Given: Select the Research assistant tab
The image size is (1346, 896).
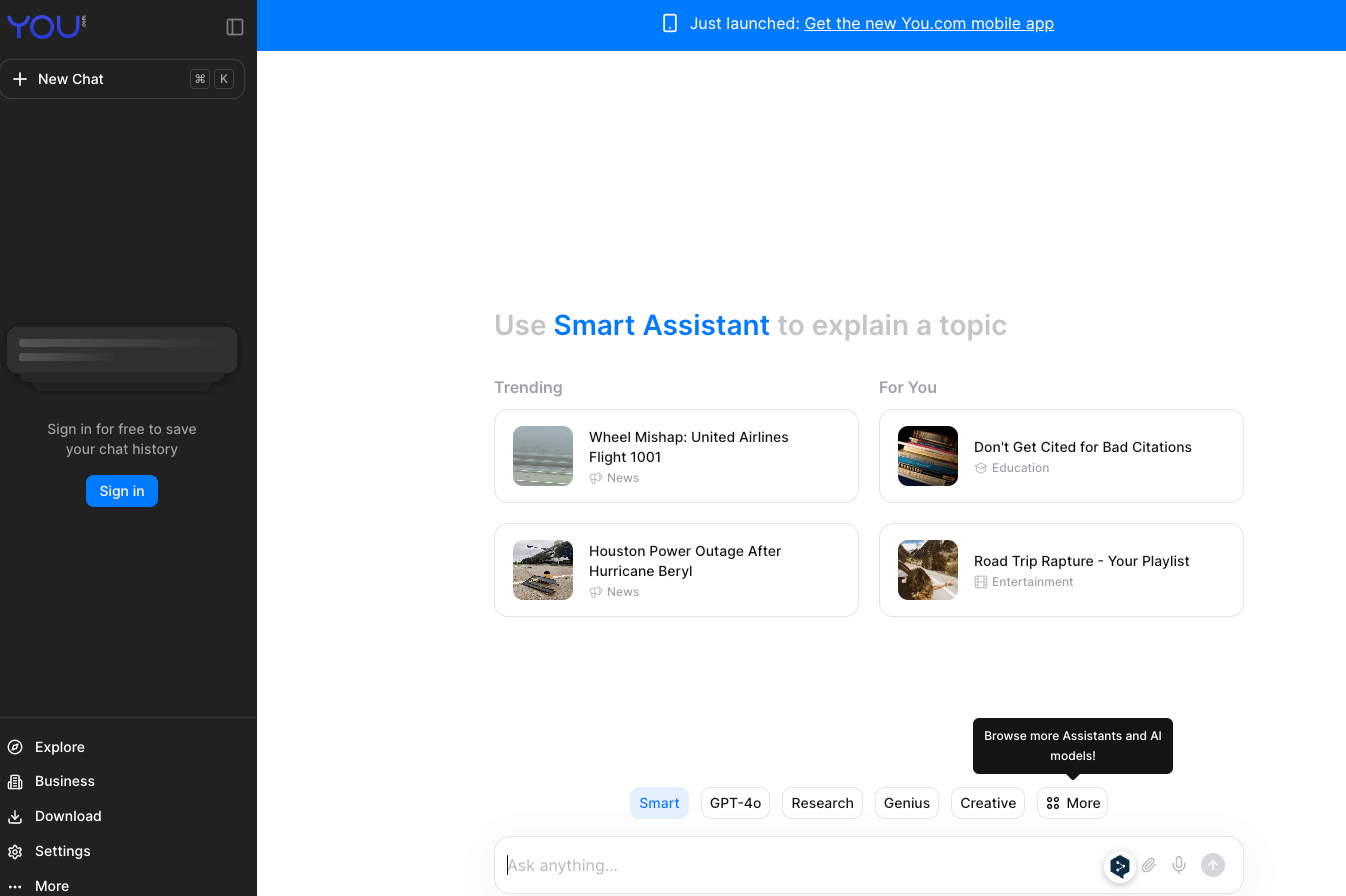Looking at the screenshot, I should [x=822, y=803].
